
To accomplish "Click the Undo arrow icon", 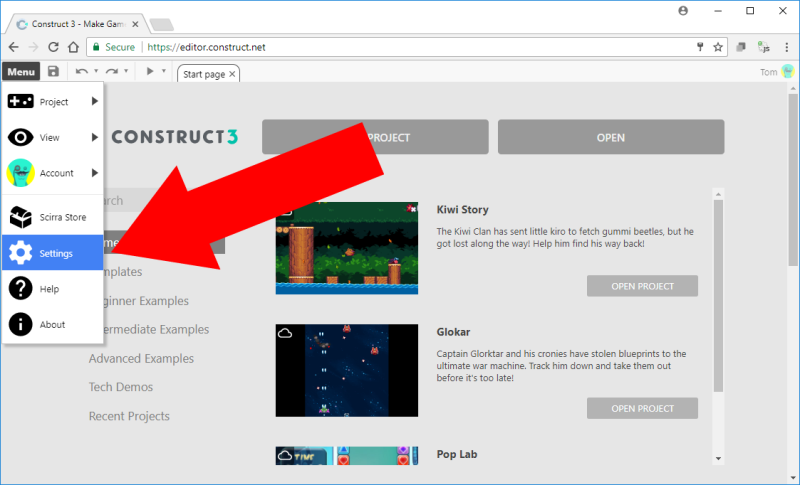I will (81, 72).
